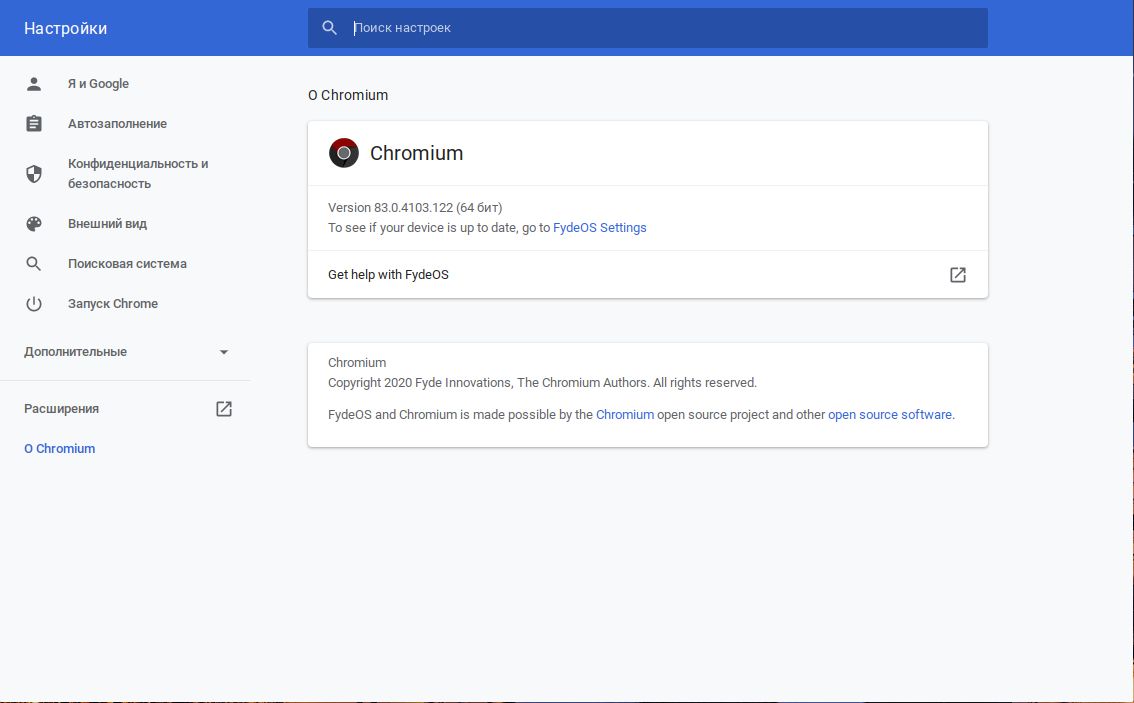Open the FydeOS Settings link
Image resolution: width=1134 pixels, height=703 pixels.
pyautogui.click(x=600, y=228)
